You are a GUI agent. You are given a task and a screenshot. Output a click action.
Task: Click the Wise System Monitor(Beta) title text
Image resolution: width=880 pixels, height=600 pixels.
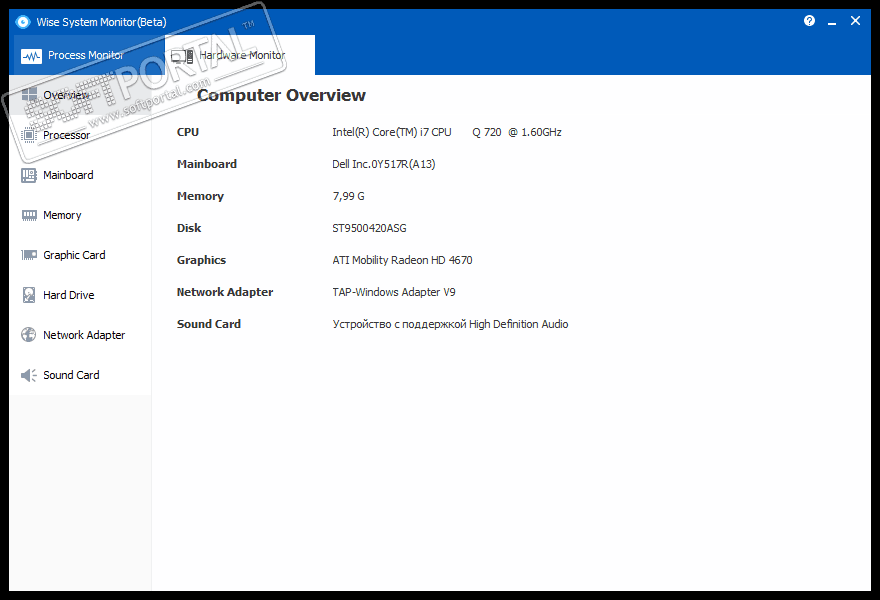[x=101, y=22]
